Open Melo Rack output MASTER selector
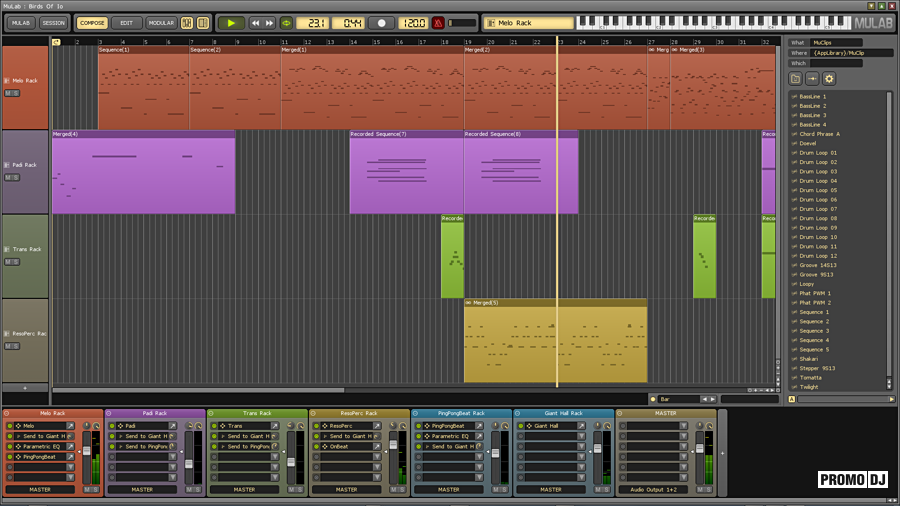Viewport: 900px width, 506px height. click(40, 490)
